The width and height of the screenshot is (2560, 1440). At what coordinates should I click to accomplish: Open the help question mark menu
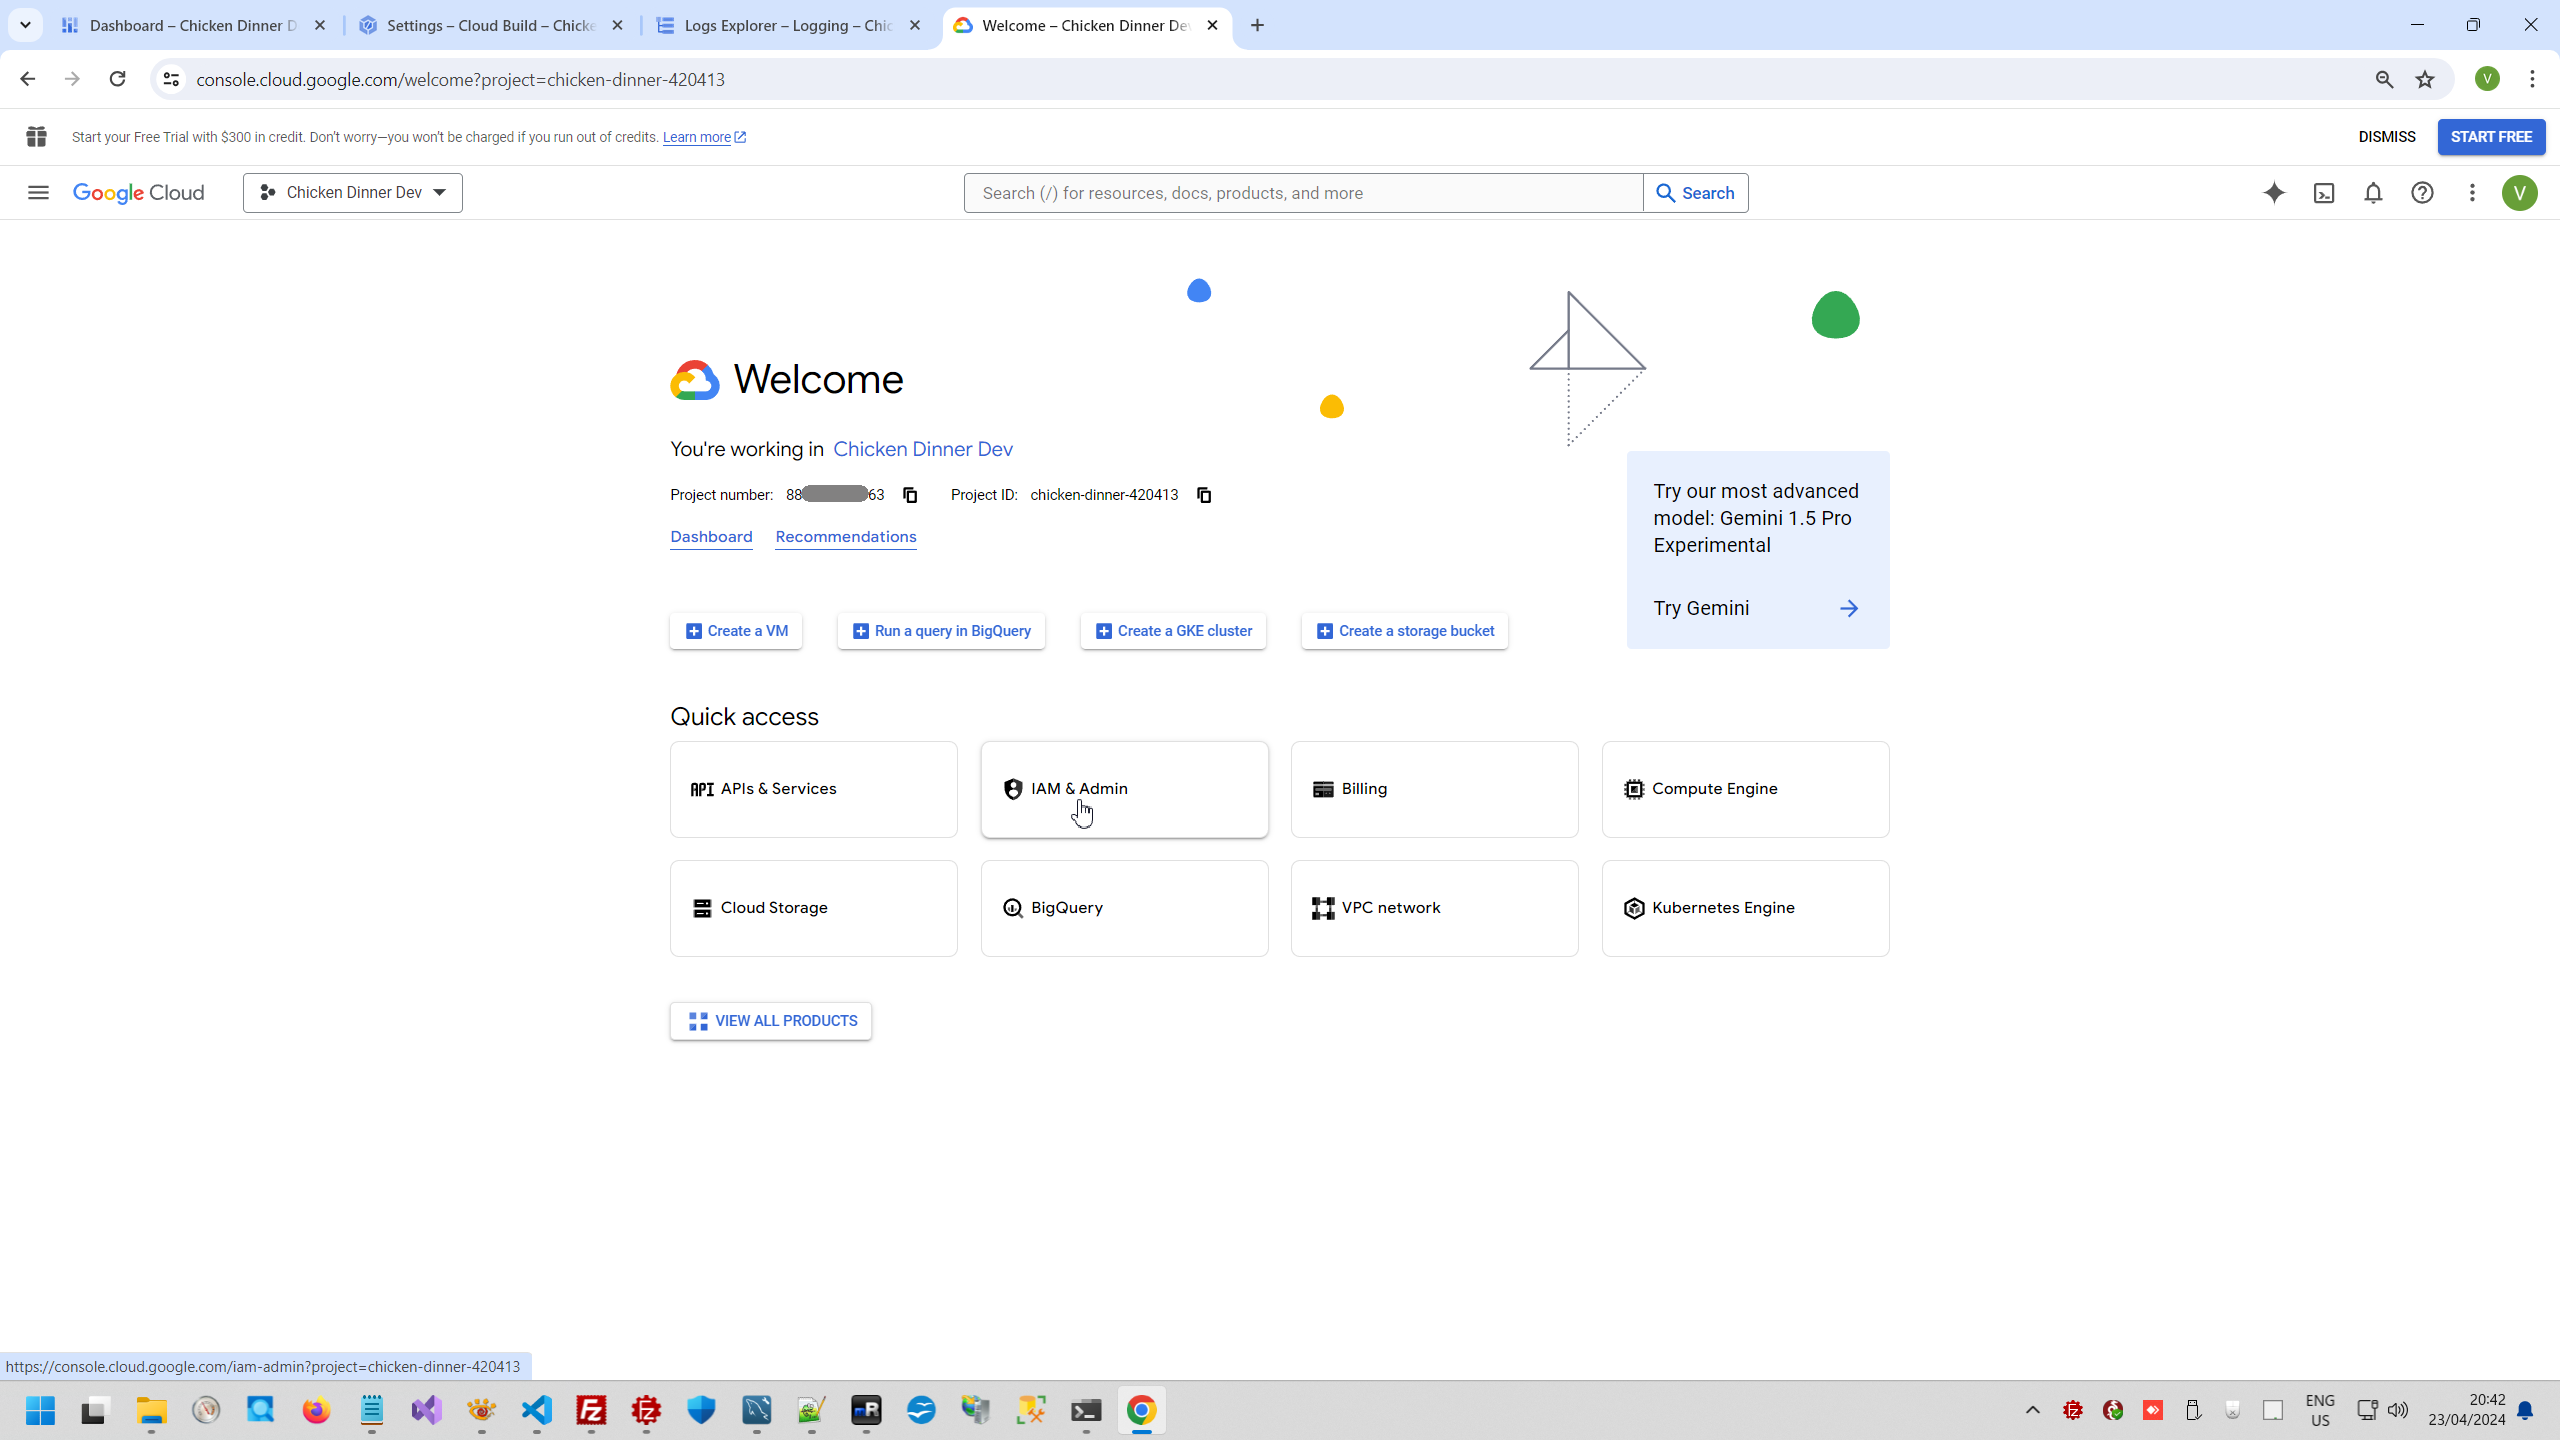[2422, 193]
